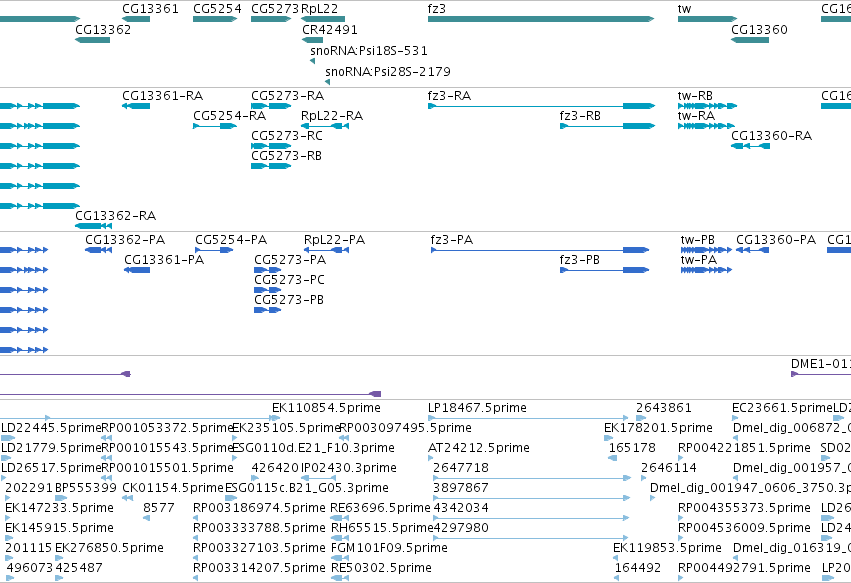The height and width of the screenshot is (583, 851).
Task: Click the tw gene bar
Action: [707, 19]
